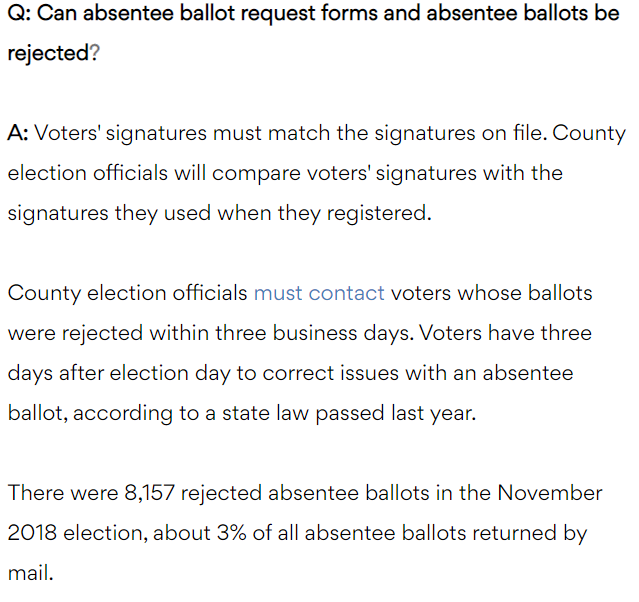Viewport: 639px width, 602px height.
Task: Click the number "8,157" in the last paragraph
Action: [150, 492]
